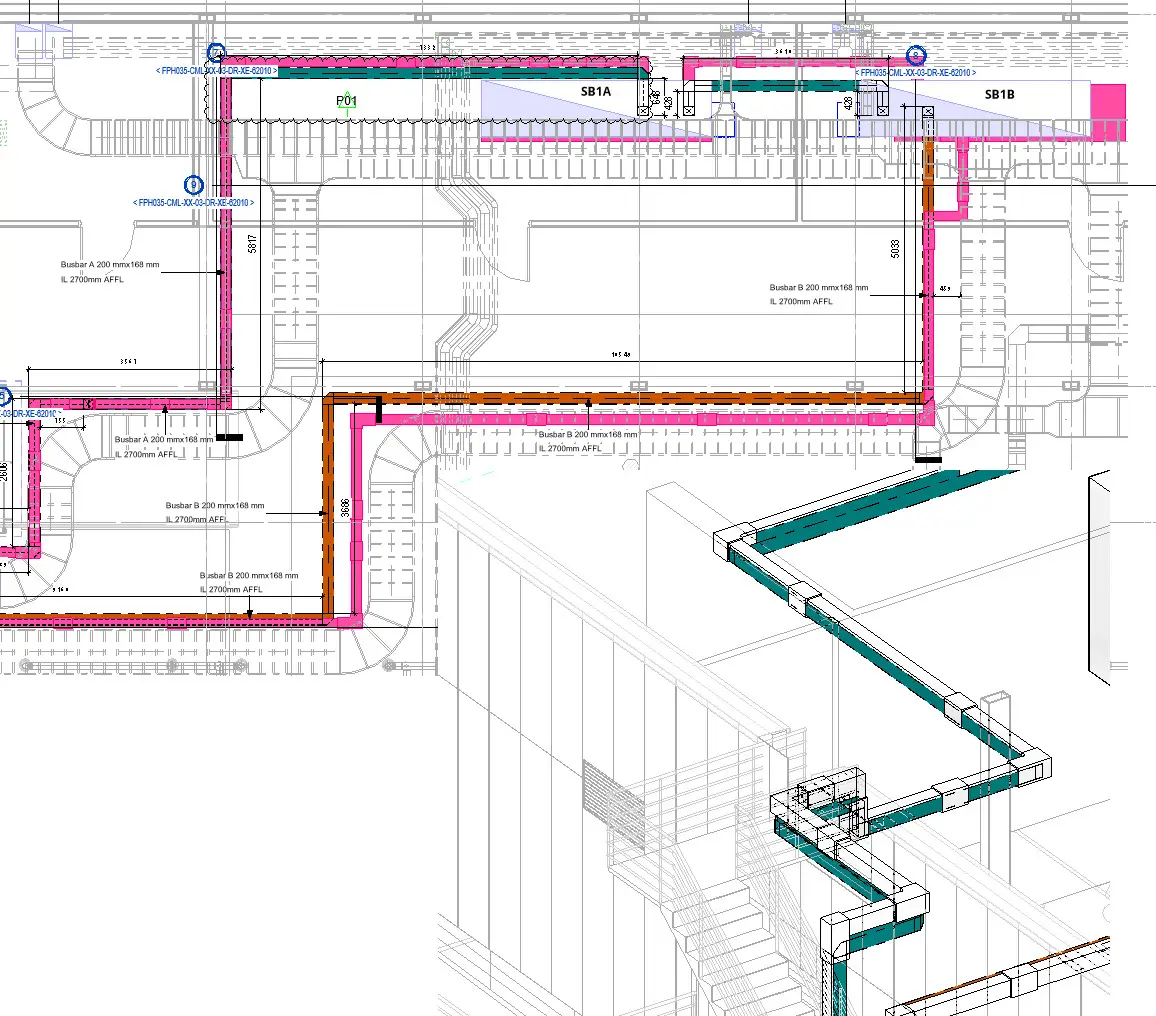1156x1016 pixels.
Task: Select the 428 dimension left of SB1B
Action: [849, 103]
